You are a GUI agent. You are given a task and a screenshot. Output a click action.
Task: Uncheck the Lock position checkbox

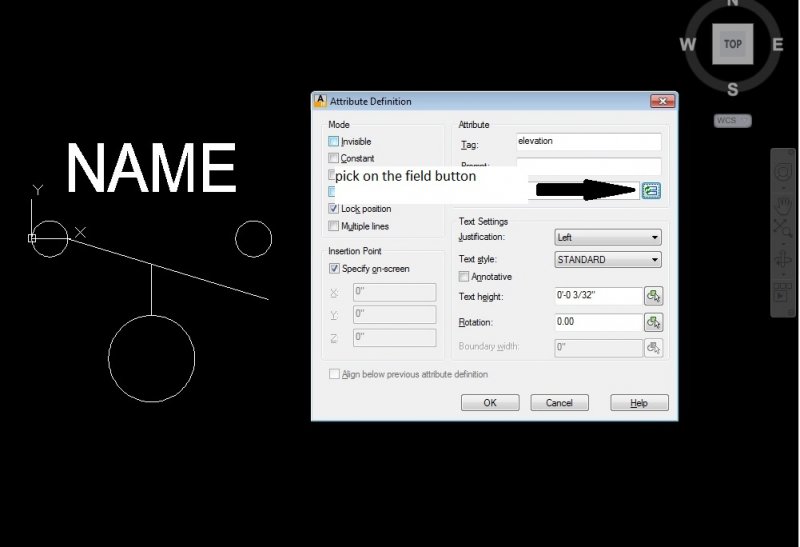tap(334, 209)
